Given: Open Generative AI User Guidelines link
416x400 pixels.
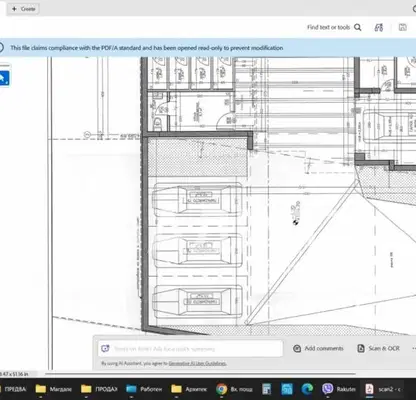Looking at the screenshot, I should tap(198, 363).
